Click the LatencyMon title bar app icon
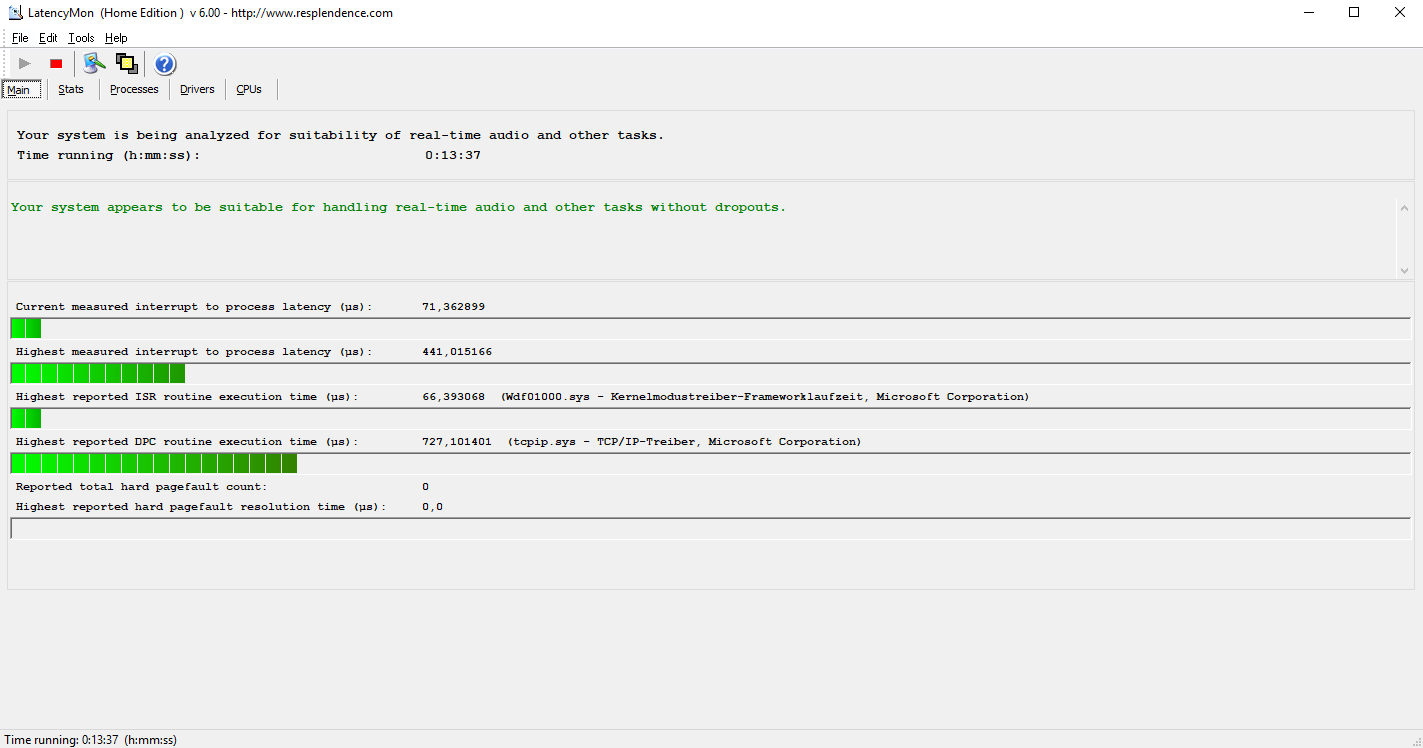1423x748 pixels. click(15, 13)
